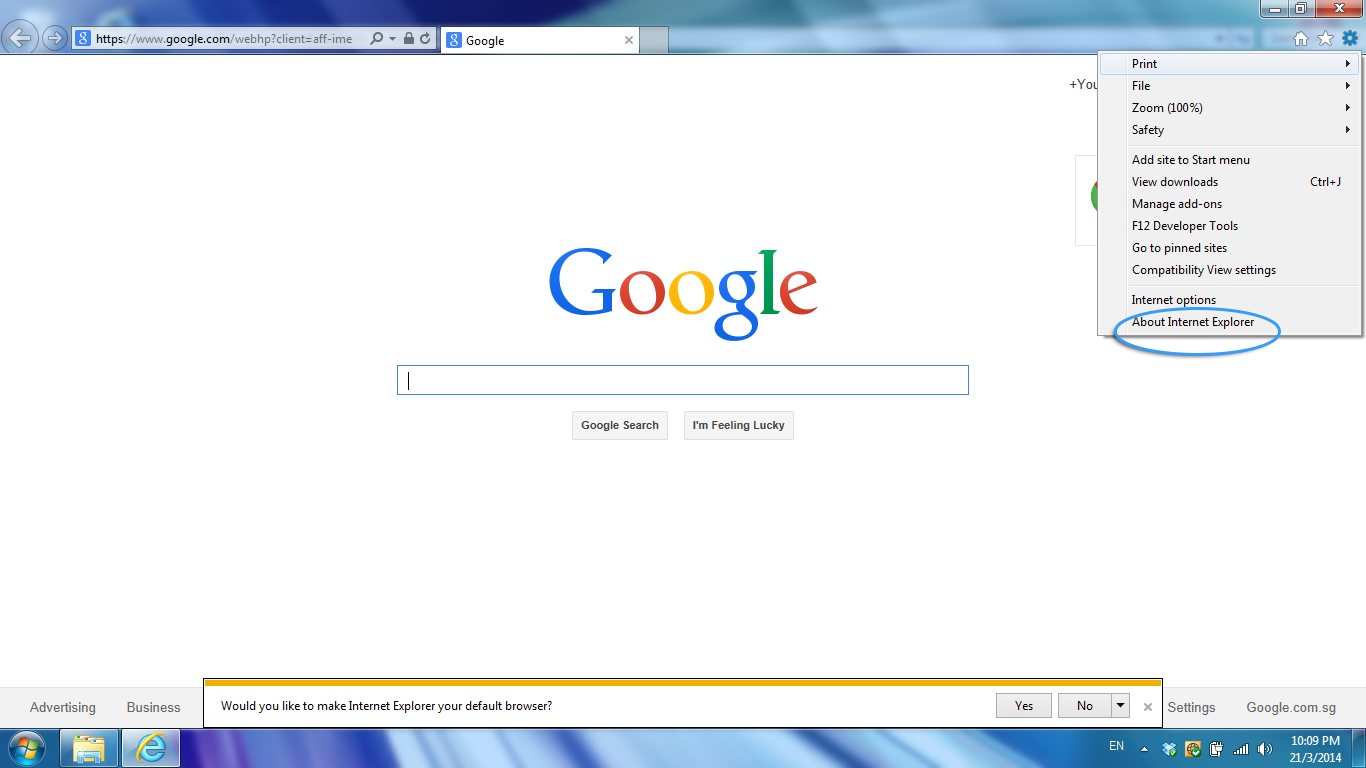
Task: Go back with the Back arrow button
Action: click(20, 39)
